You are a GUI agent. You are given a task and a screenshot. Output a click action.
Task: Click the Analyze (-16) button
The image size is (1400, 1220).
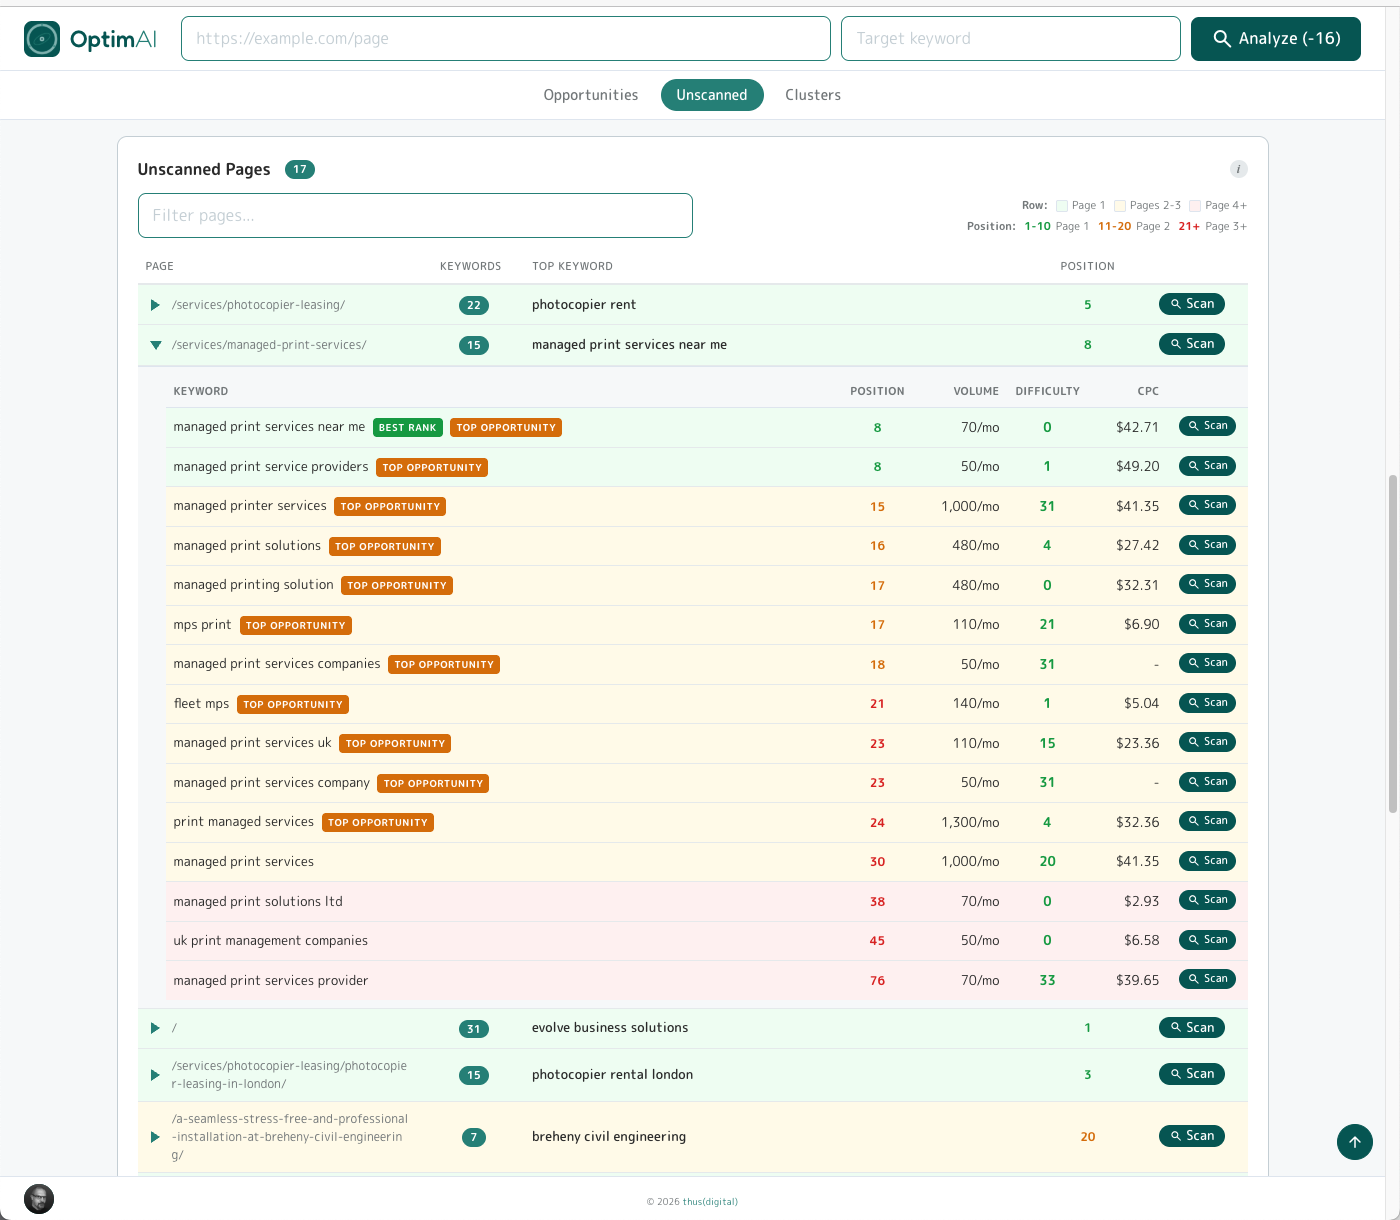coord(1276,39)
